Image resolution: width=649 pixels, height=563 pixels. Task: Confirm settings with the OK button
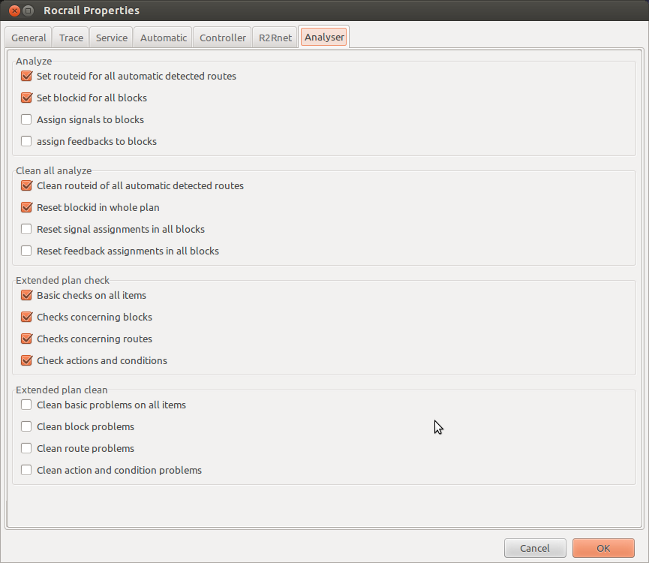tap(603, 548)
